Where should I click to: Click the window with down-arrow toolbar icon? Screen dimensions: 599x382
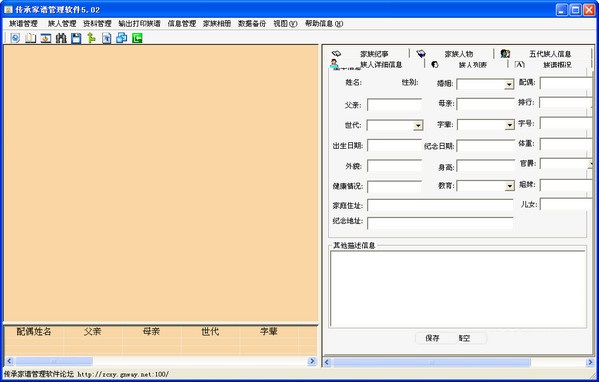click(x=46, y=38)
